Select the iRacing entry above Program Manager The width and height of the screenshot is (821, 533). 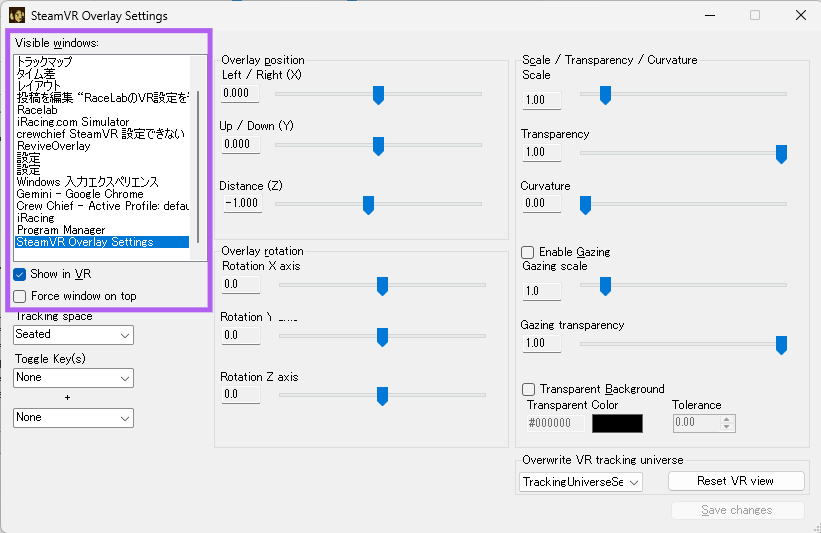coord(102,218)
